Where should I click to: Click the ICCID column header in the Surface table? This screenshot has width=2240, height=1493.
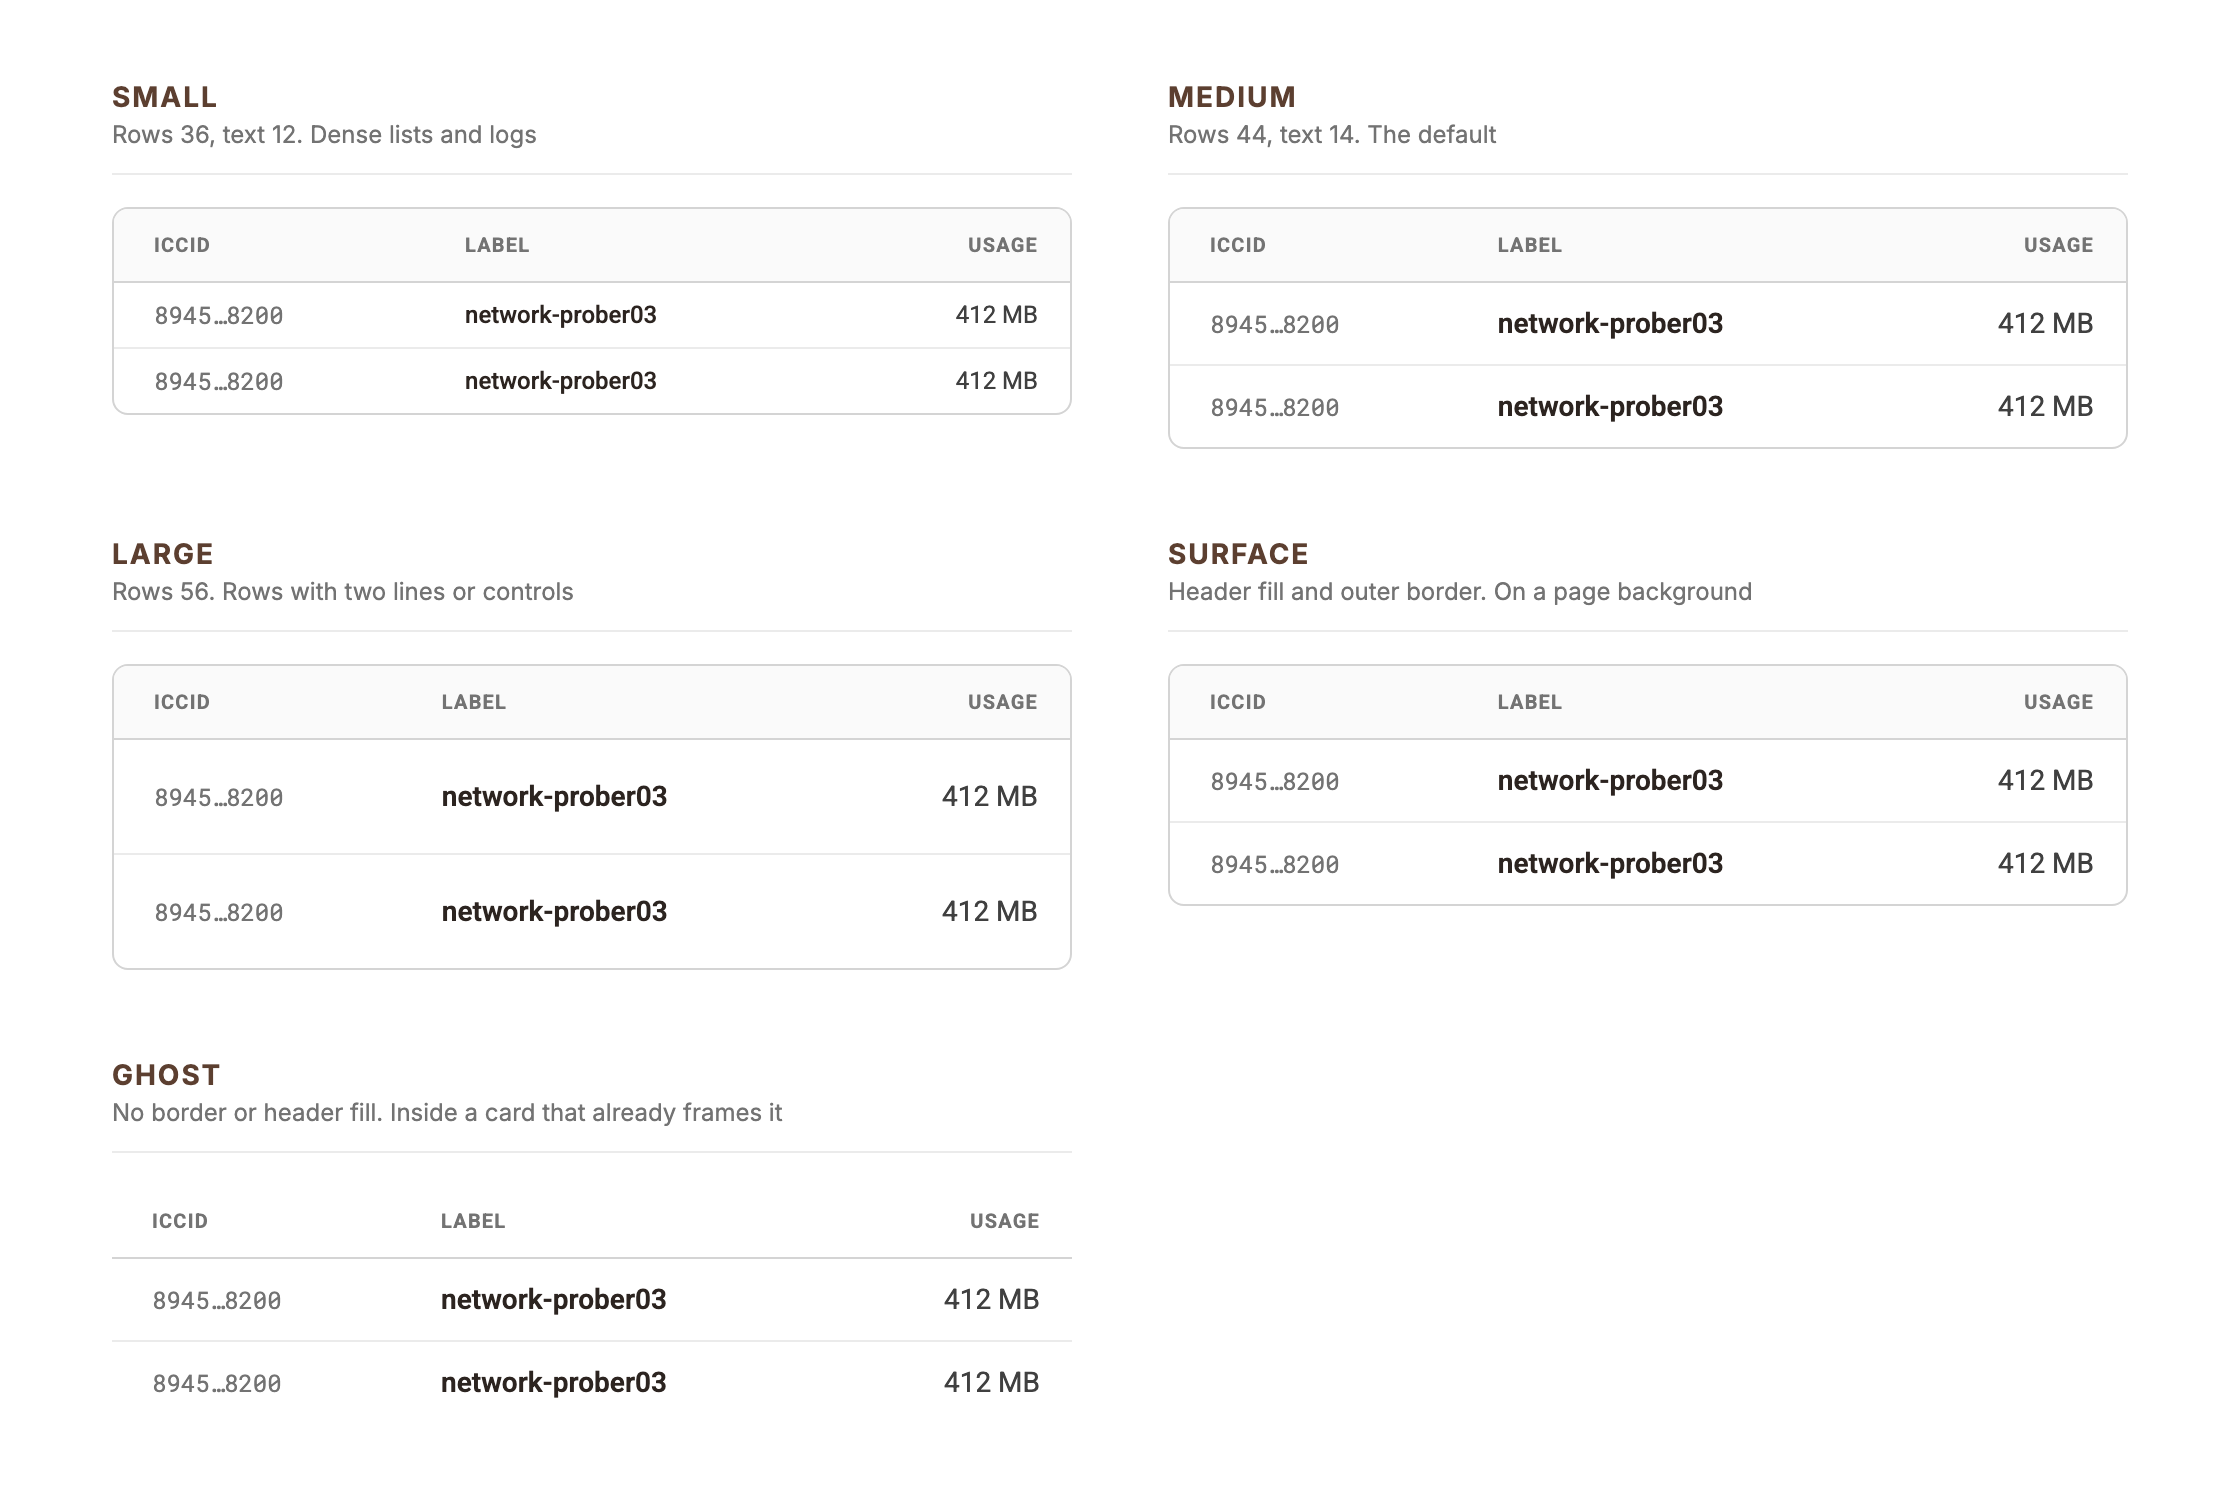(1238, 702)
